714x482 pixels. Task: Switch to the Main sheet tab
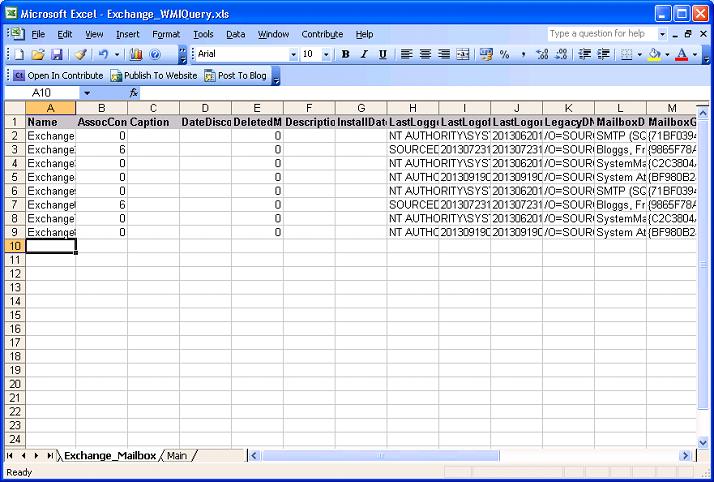tap(177, 456)
